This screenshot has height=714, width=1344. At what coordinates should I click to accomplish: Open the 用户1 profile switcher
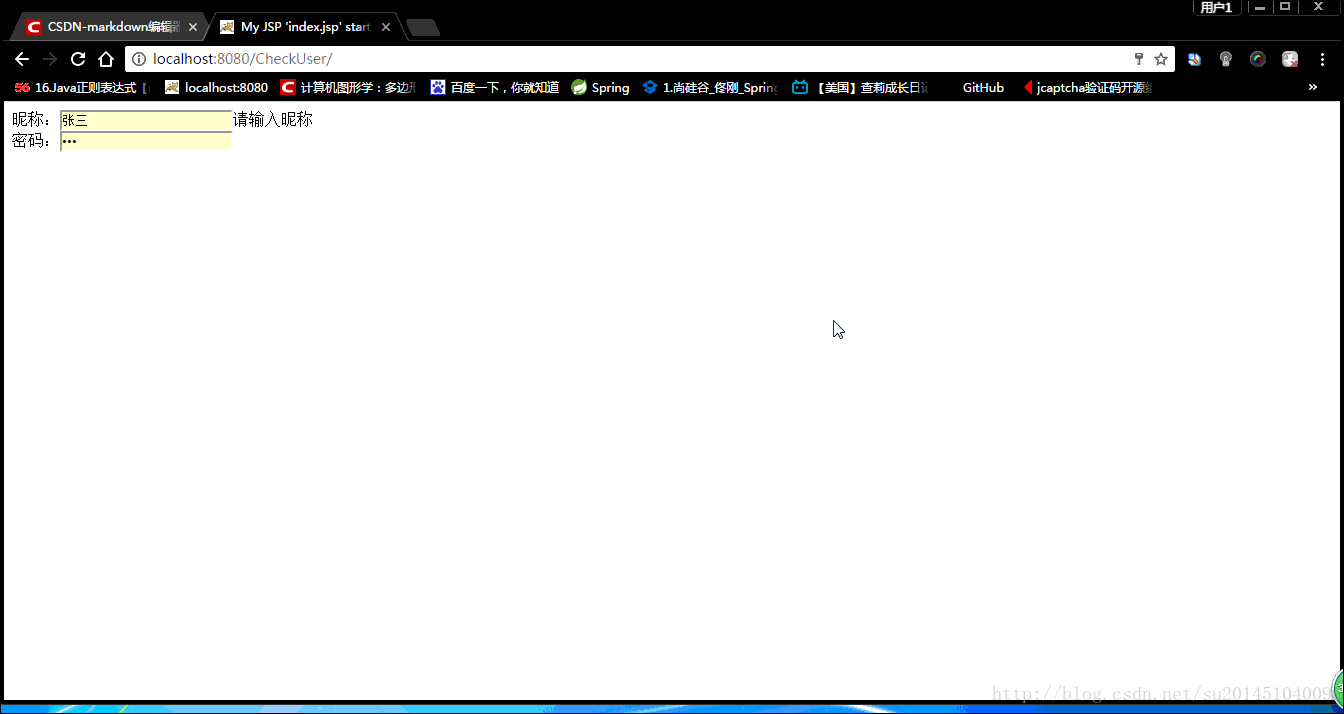[1217, 8]
